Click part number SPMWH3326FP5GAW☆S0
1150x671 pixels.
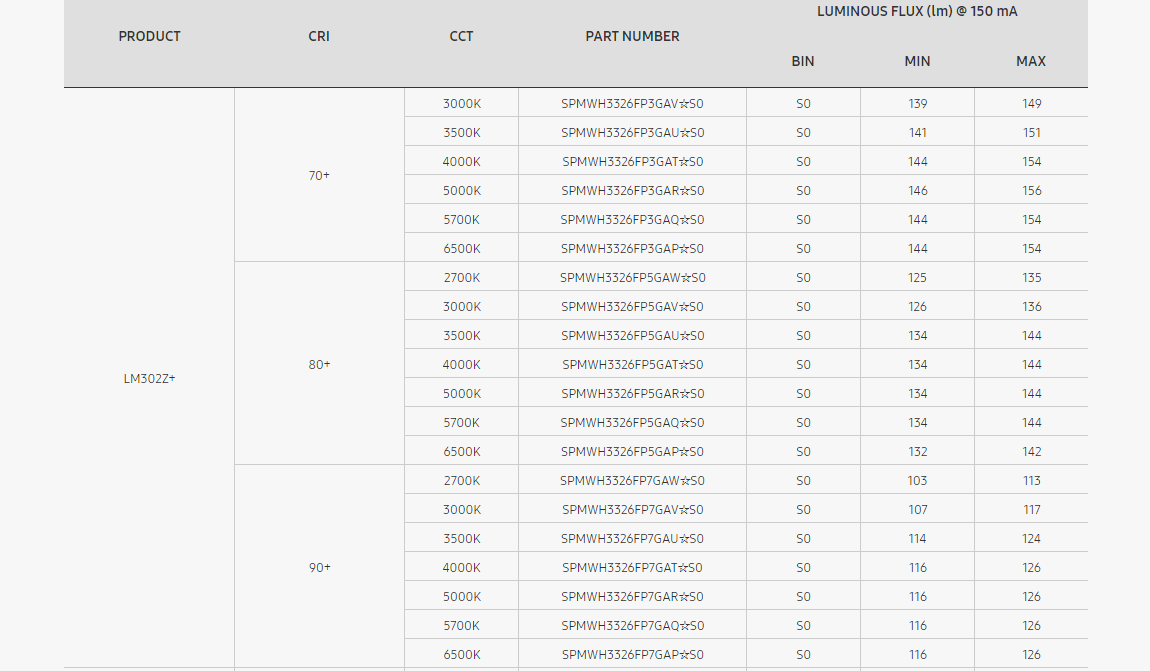632,277
